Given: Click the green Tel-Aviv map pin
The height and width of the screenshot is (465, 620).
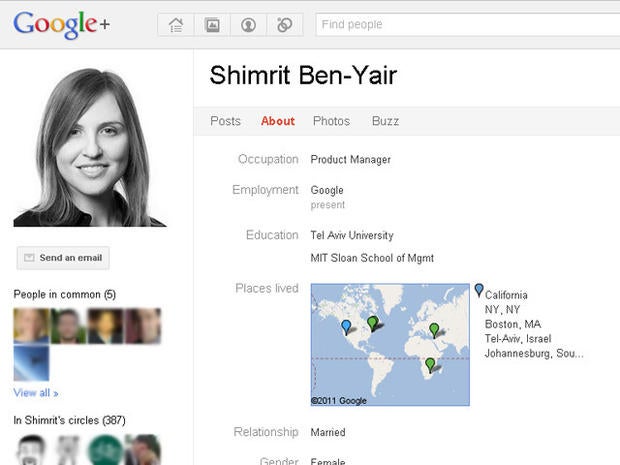Looking at the screenshot, I should pos(434,331).
